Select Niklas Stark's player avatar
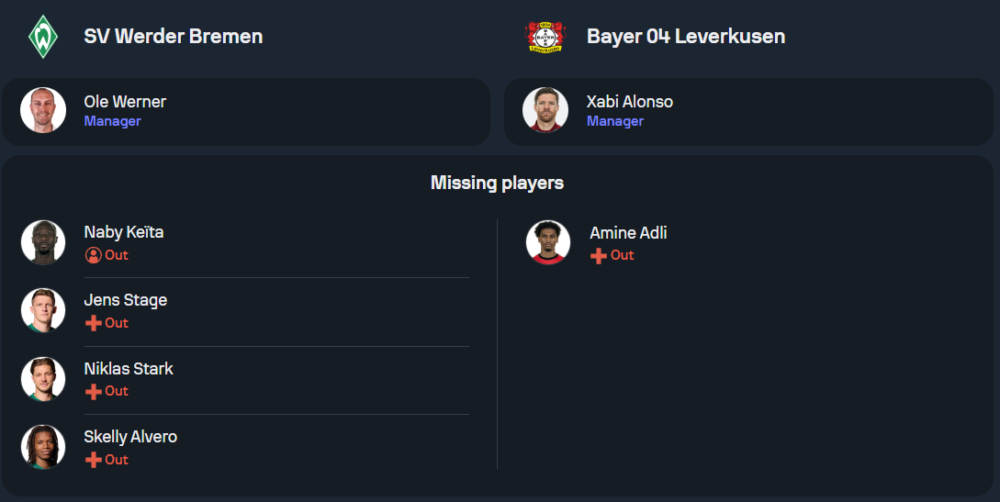The image size is (1000, 502). (43, 378)
